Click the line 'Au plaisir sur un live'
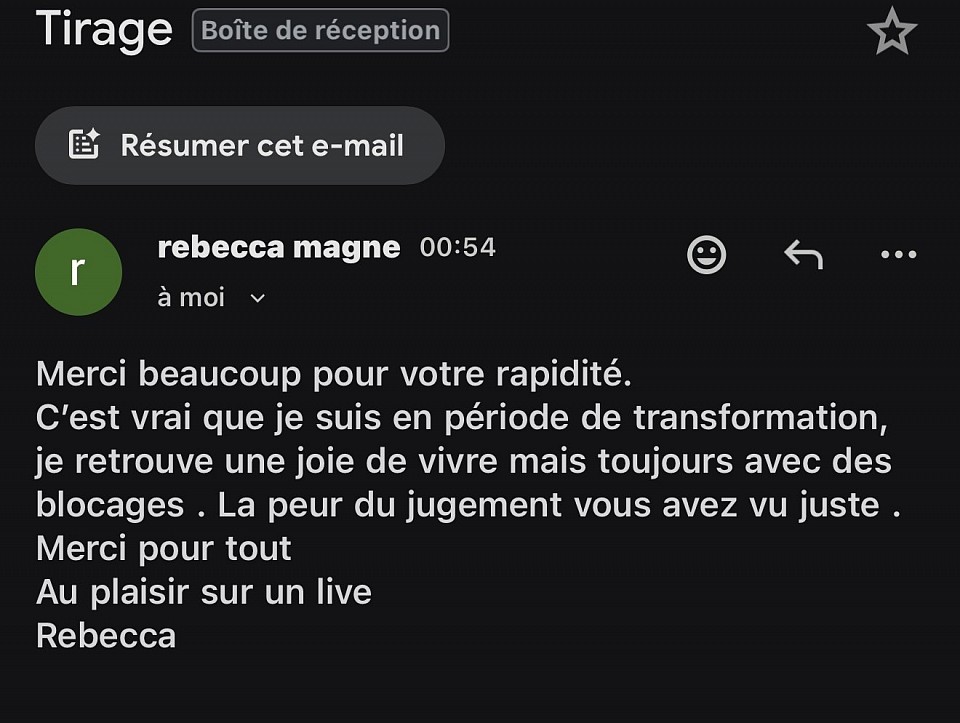The height and width of the screenshot is (723, 960). 204,592
